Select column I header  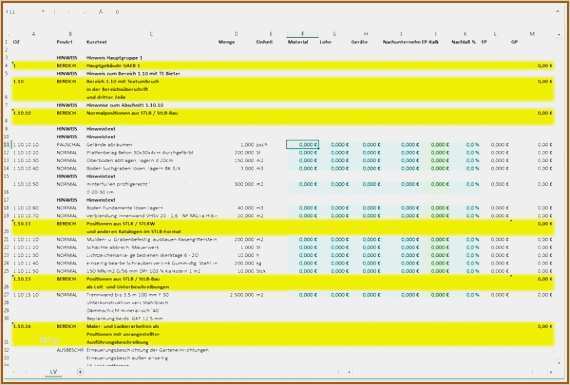[401, 34]
